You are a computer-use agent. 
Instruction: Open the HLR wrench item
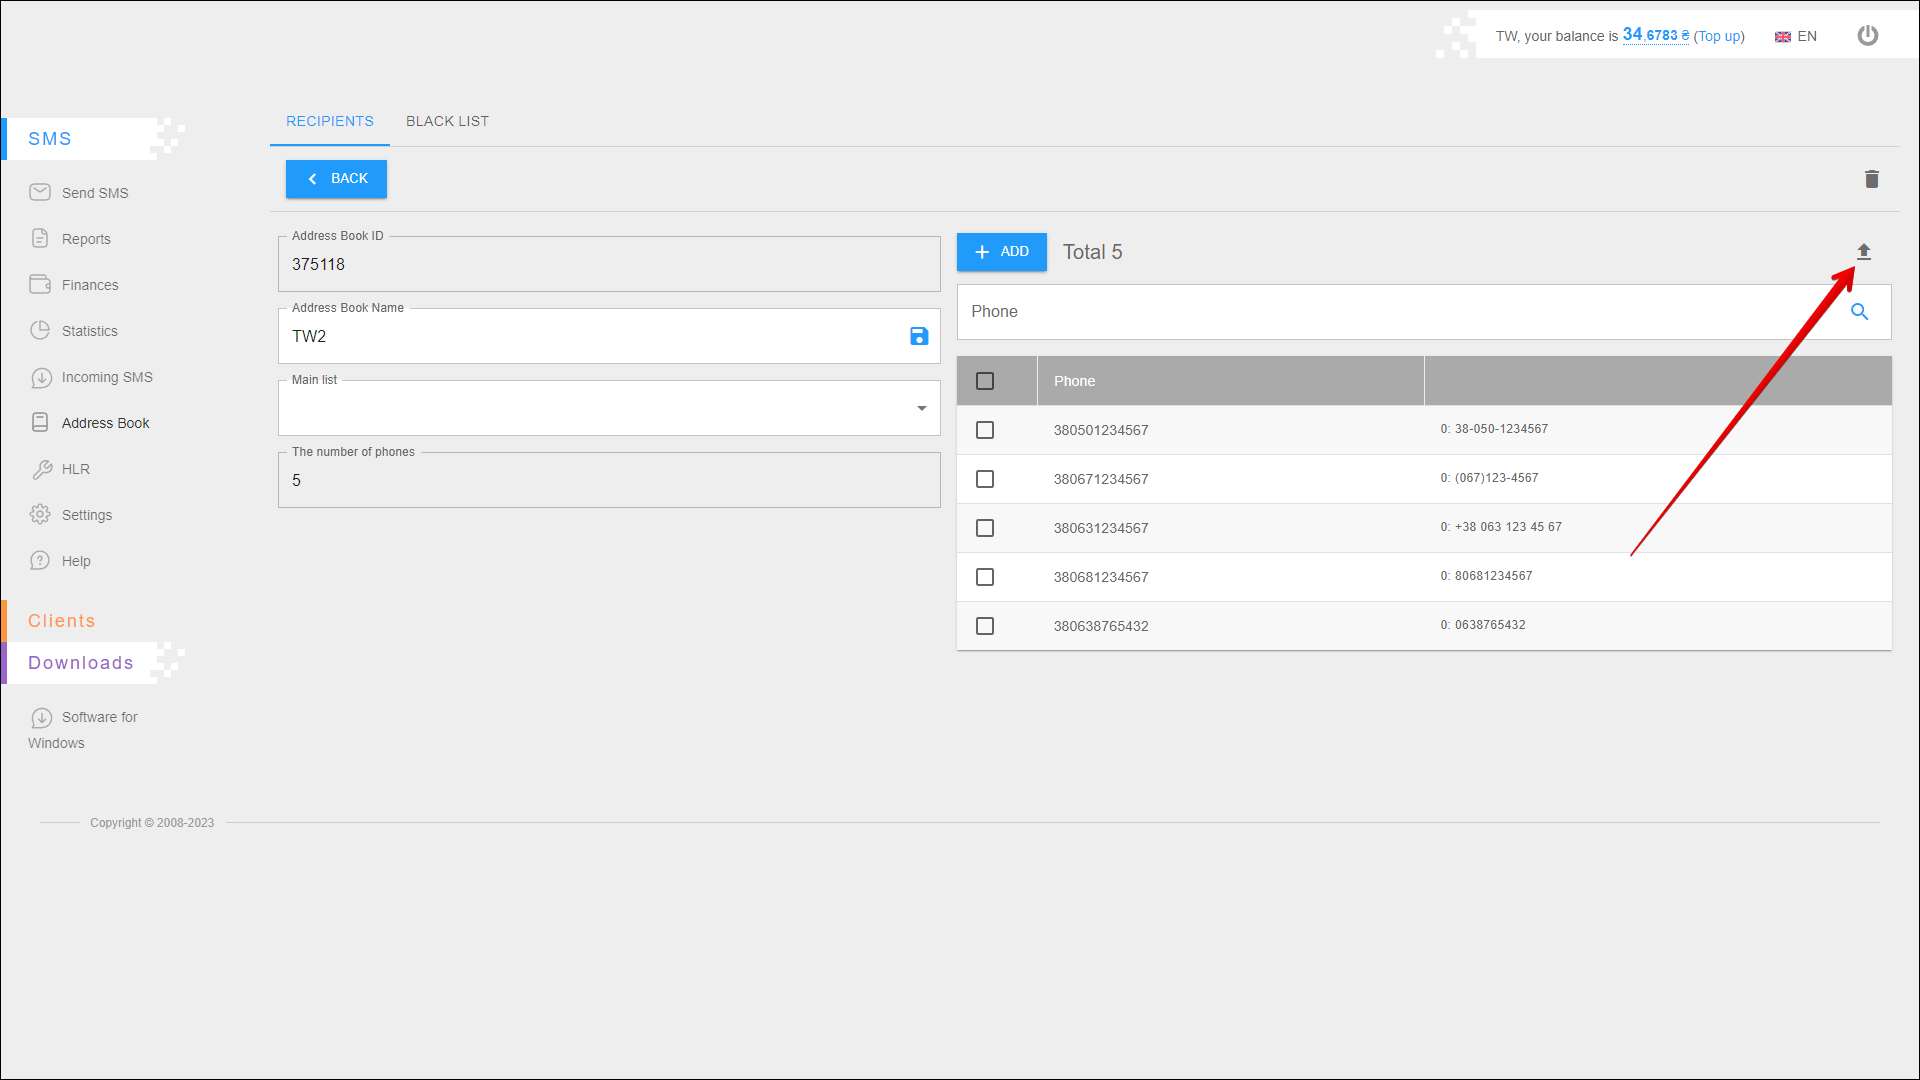click(x=75, y=469)
